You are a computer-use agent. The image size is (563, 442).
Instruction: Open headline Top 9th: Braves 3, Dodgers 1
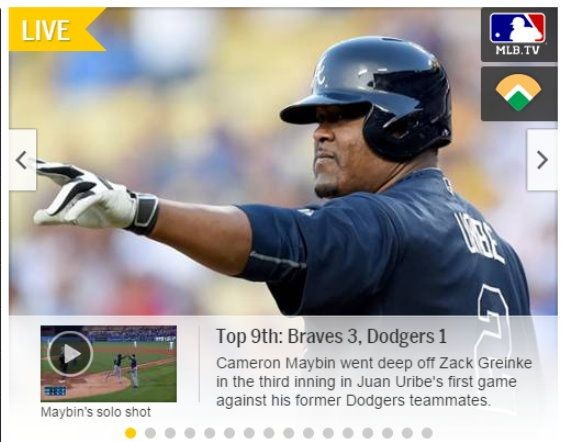[x=331, y=336]
